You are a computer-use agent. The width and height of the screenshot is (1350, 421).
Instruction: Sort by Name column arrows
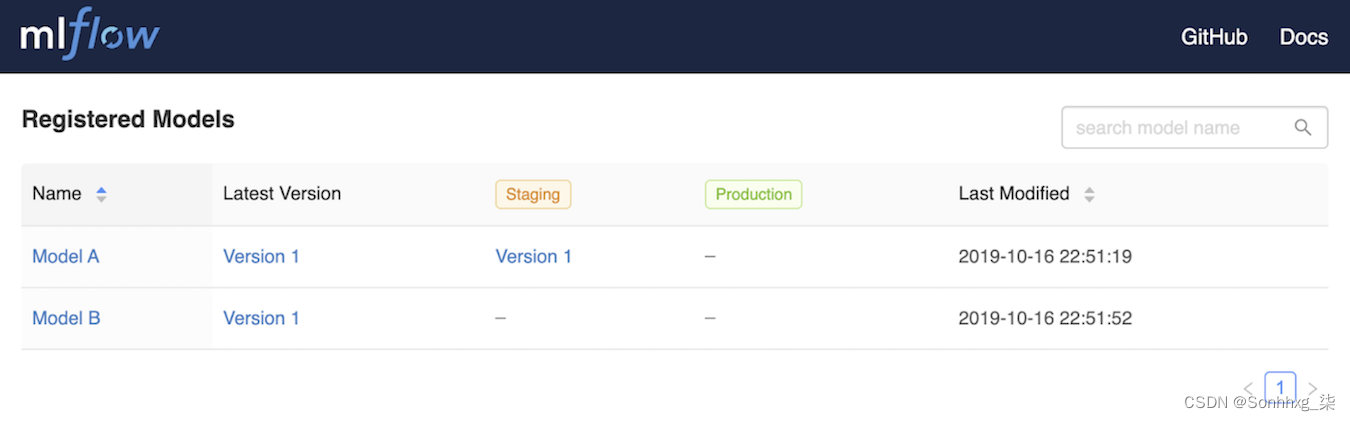(x=101, y=194)
